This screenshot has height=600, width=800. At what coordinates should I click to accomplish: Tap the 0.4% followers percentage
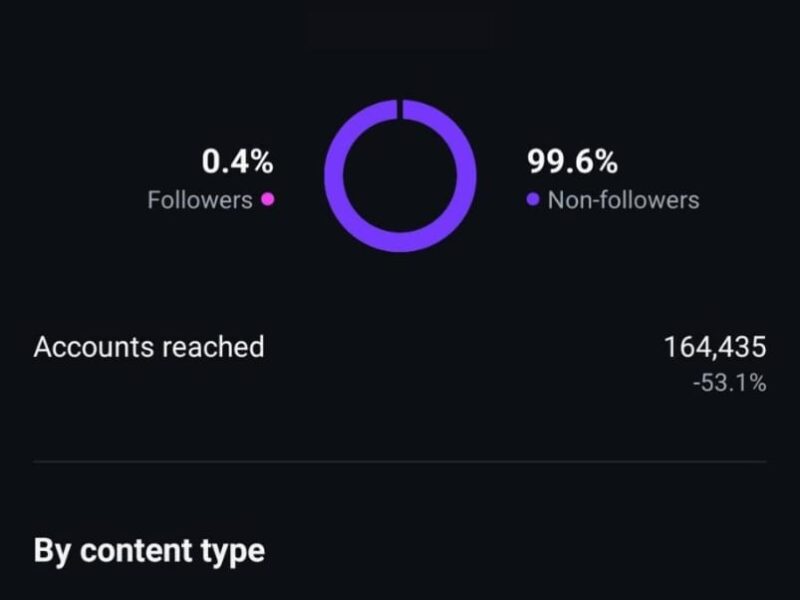pos(237,161)
